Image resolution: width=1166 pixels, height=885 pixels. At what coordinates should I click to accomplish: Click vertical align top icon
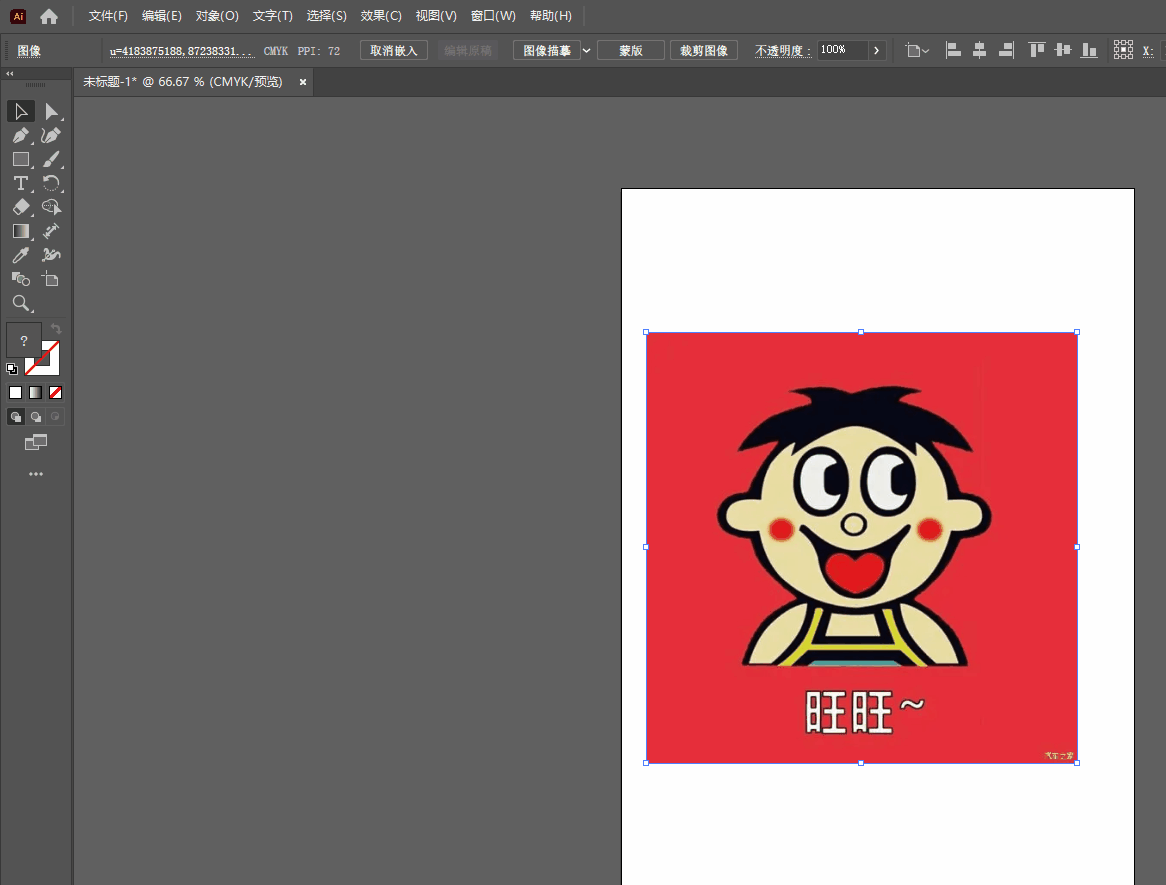tap(1037, 51)
